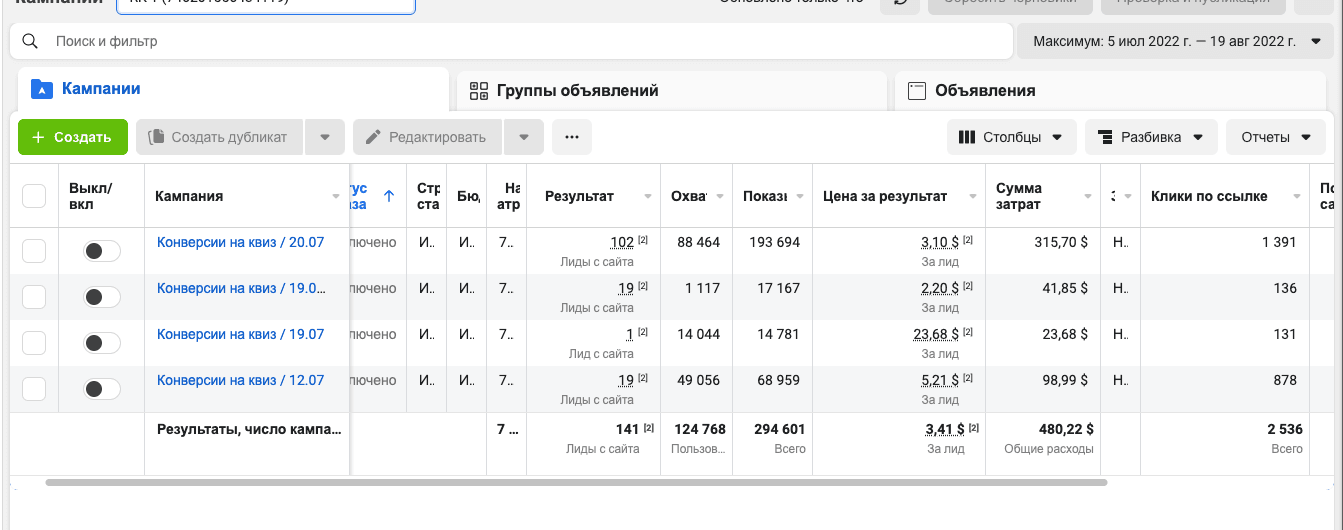Click the ads window icon
The height and width of the screenshot is (530, 1343).
(916, 90)
